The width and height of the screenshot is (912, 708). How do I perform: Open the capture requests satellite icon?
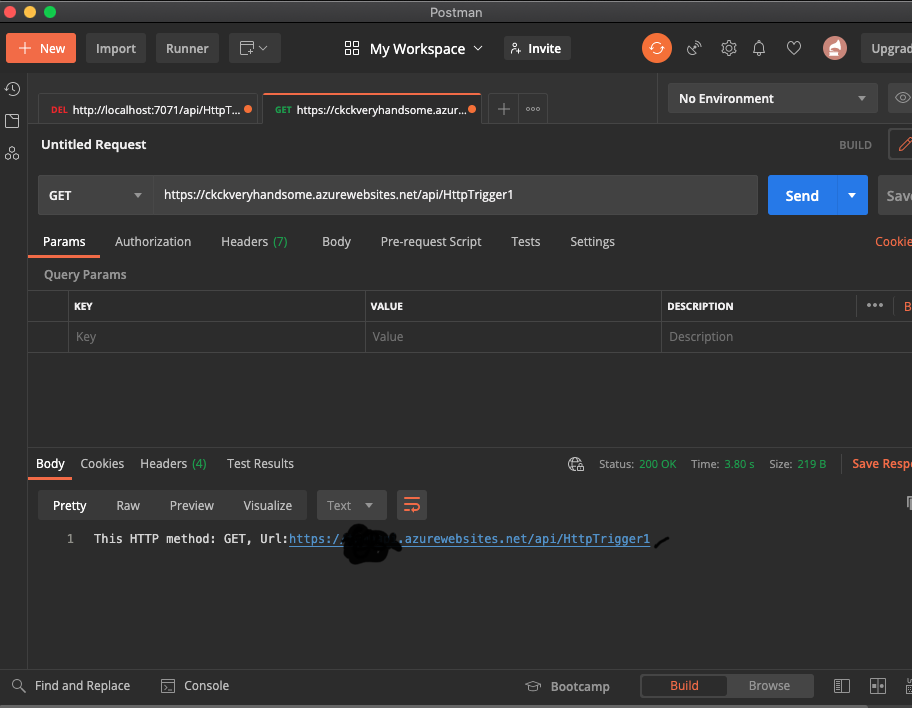[x=693, y=48]
